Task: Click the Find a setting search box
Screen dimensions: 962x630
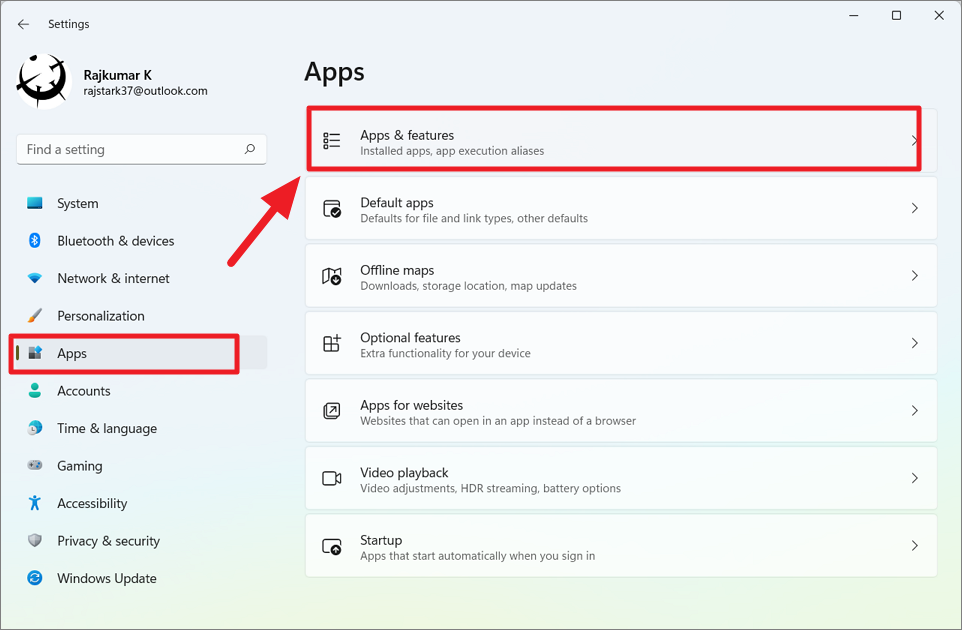Action: [x=130, y=149]
